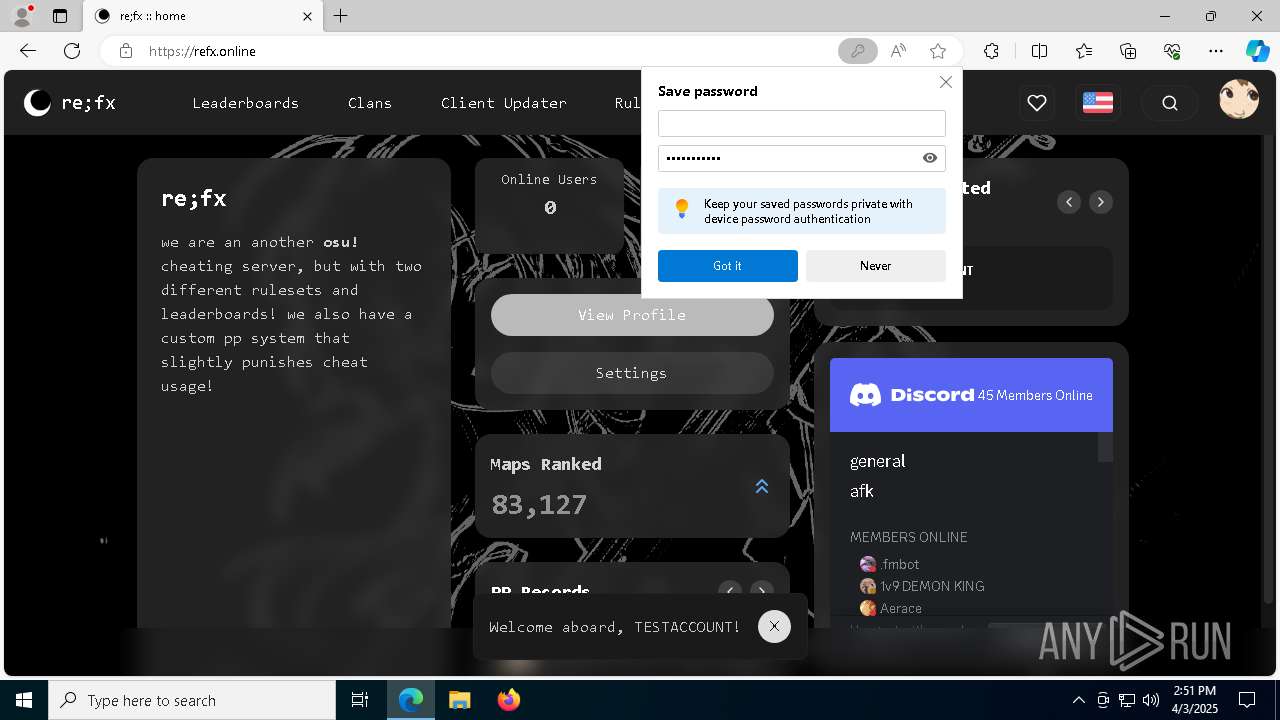Image resolution: width=1280 pixels, height=720 pixels.
Task: Click the taskbar search box
Action: pos(192,700)
